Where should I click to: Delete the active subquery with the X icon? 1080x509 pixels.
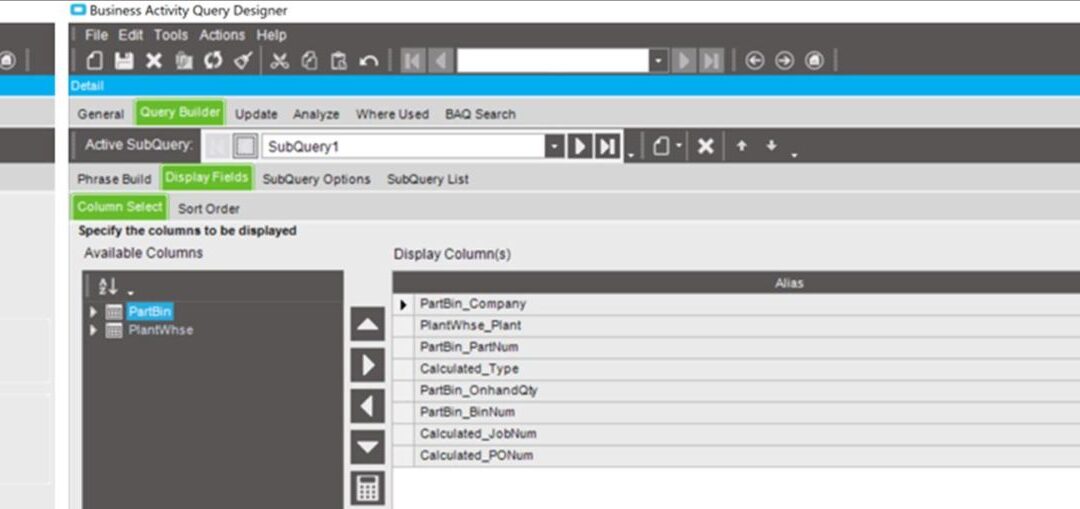705,146
